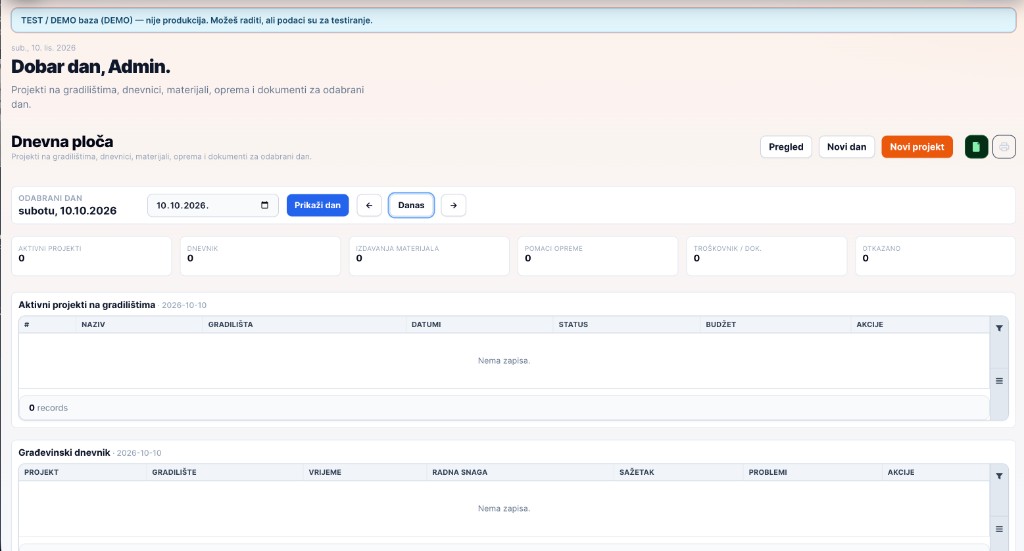Jump to today with Danas button

pyautogui.click(x=411, y=205)
